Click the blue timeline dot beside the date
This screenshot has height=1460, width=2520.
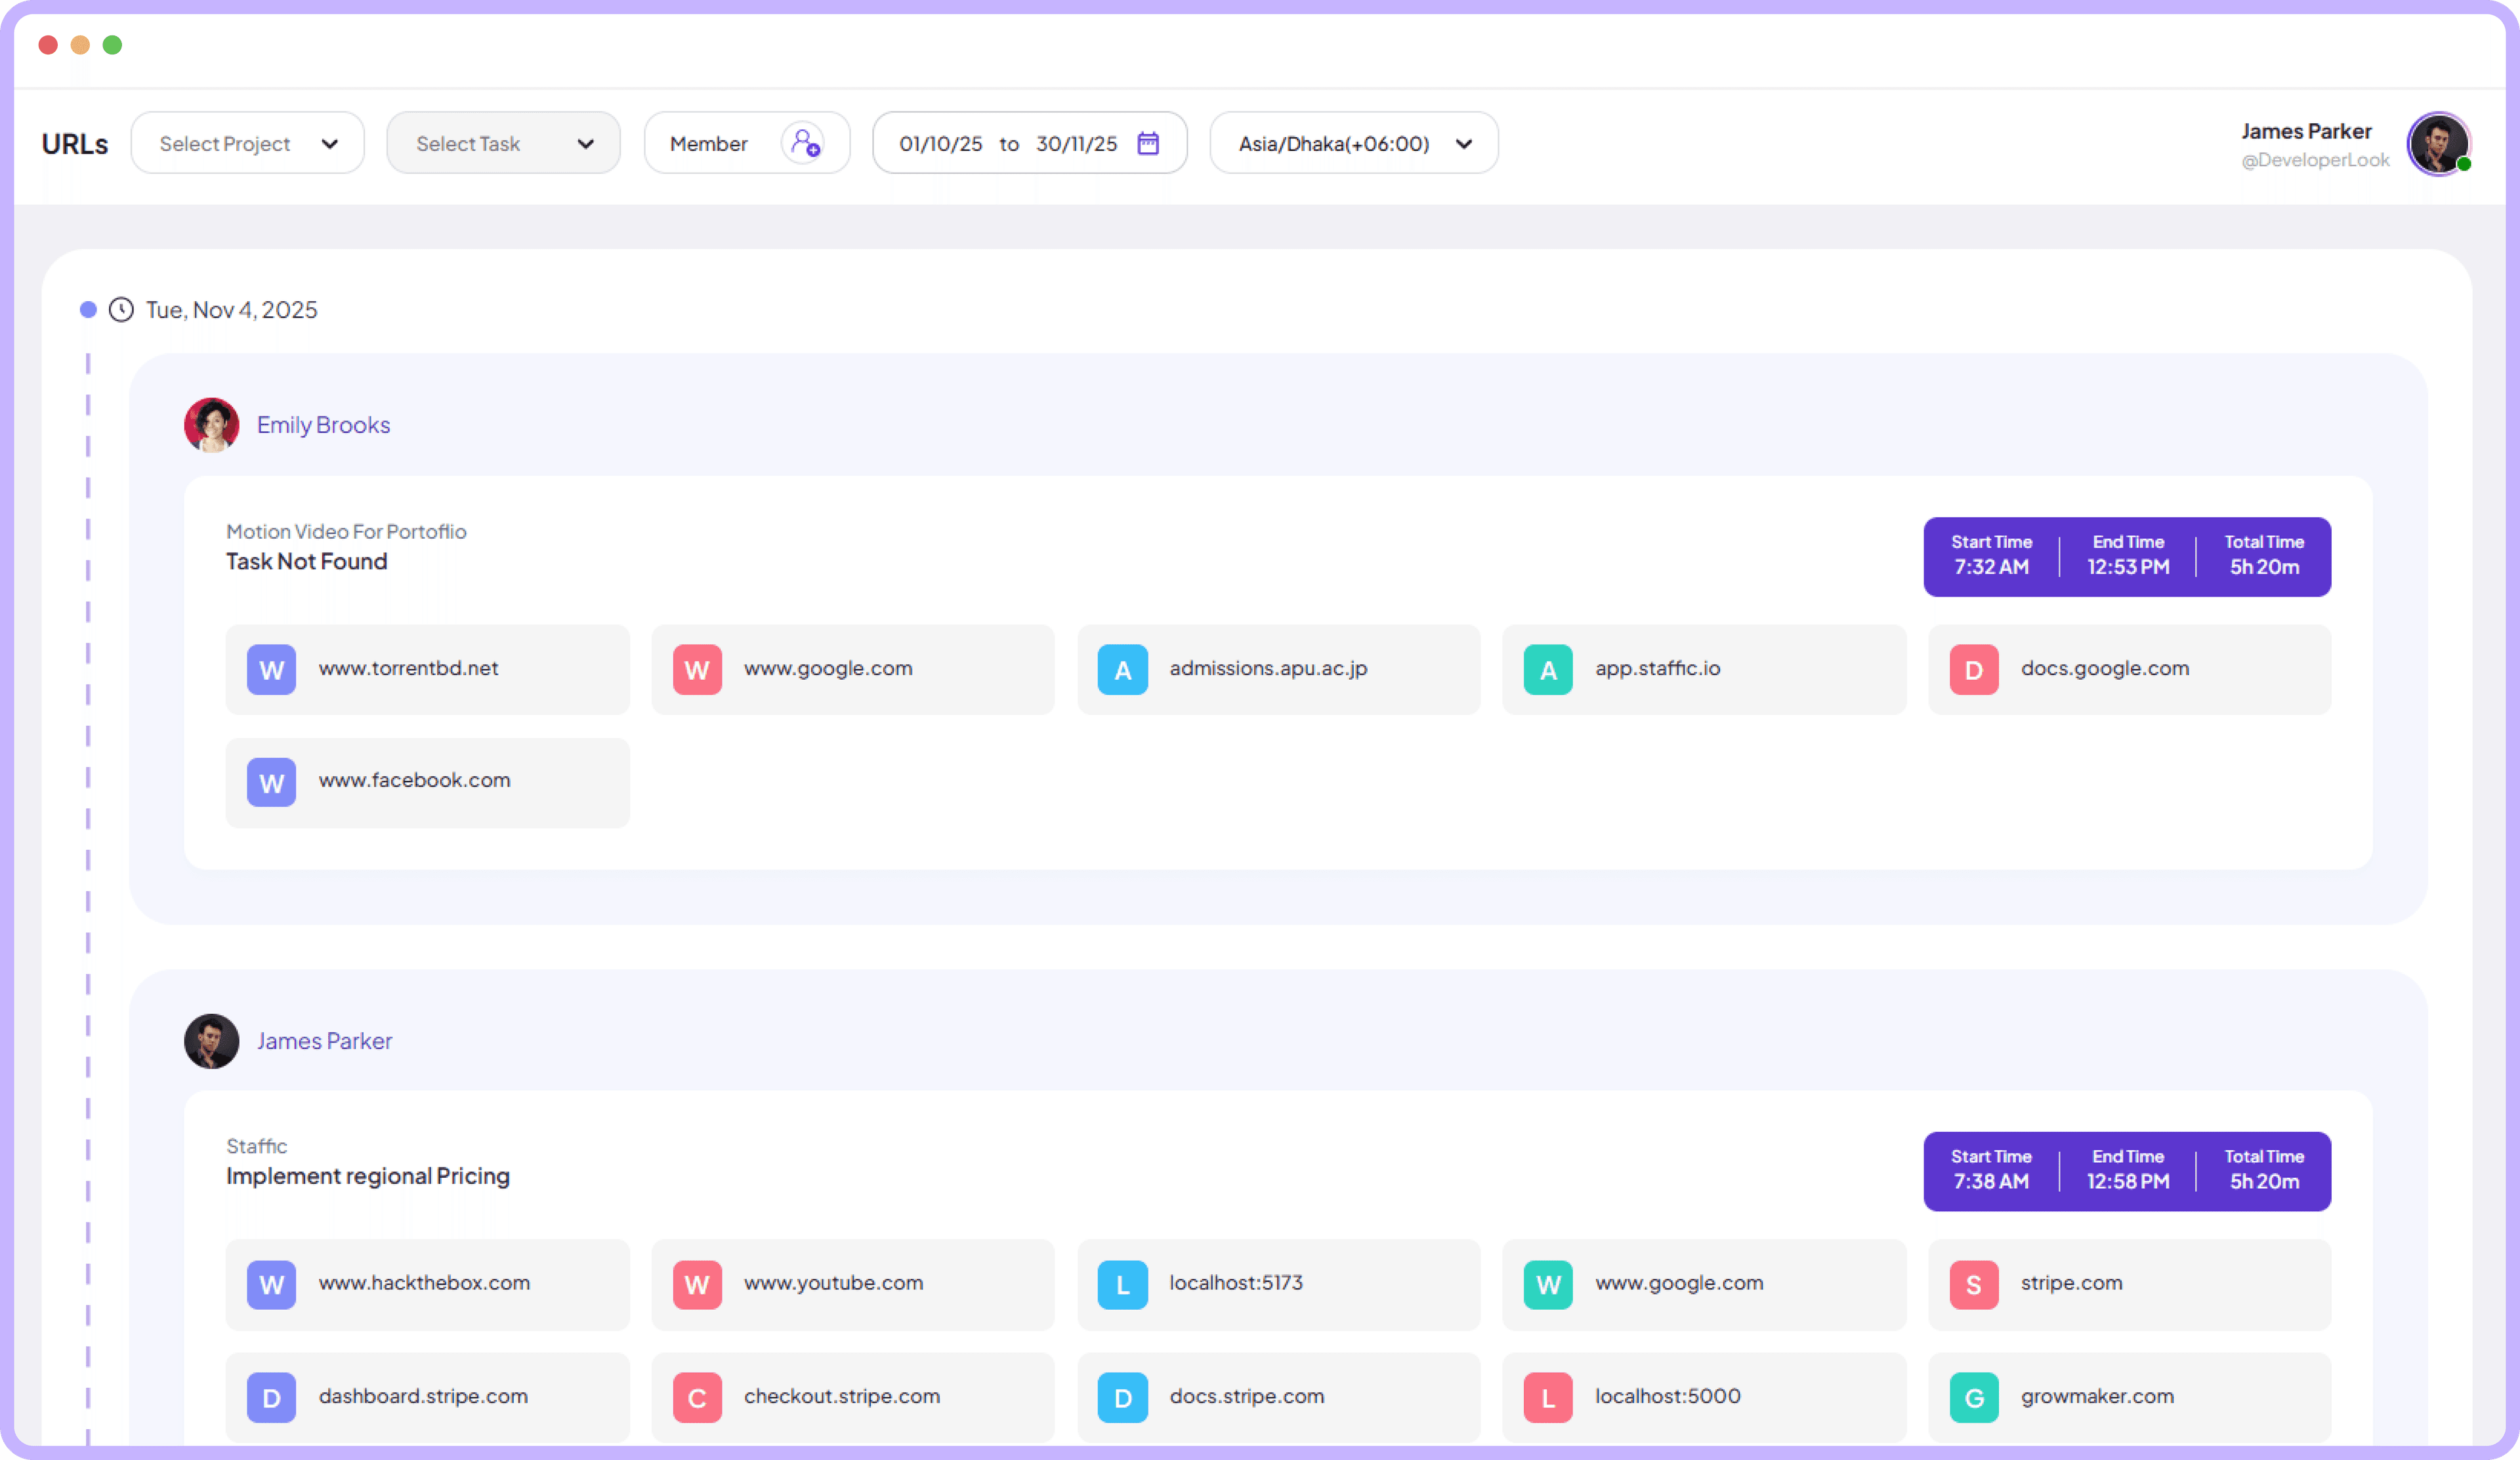[88, 310]
